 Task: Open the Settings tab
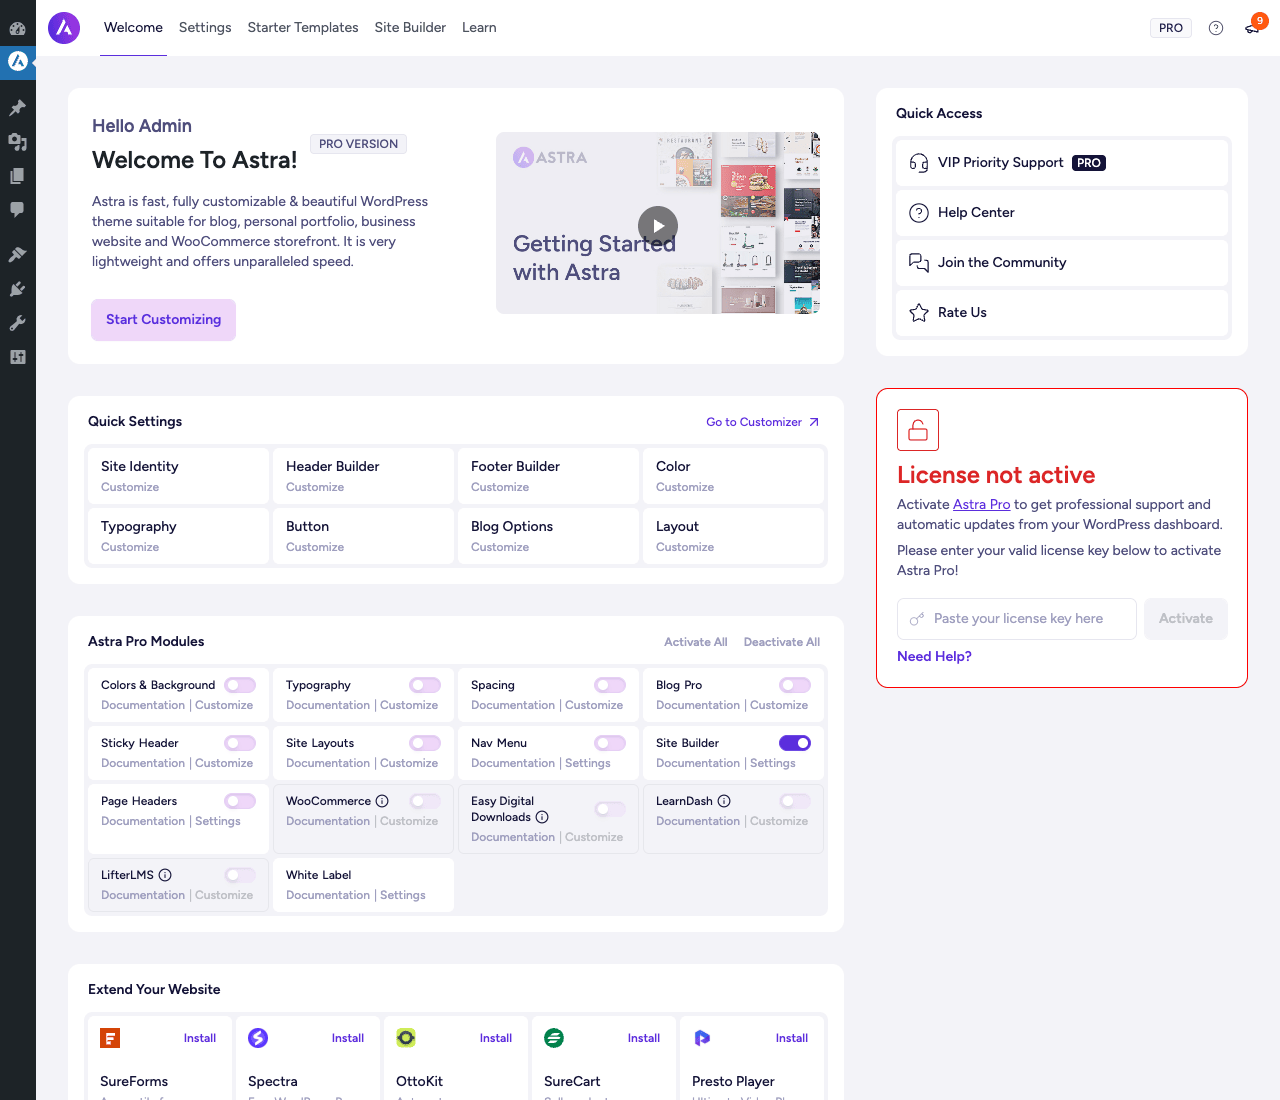[x=205, y=28]
